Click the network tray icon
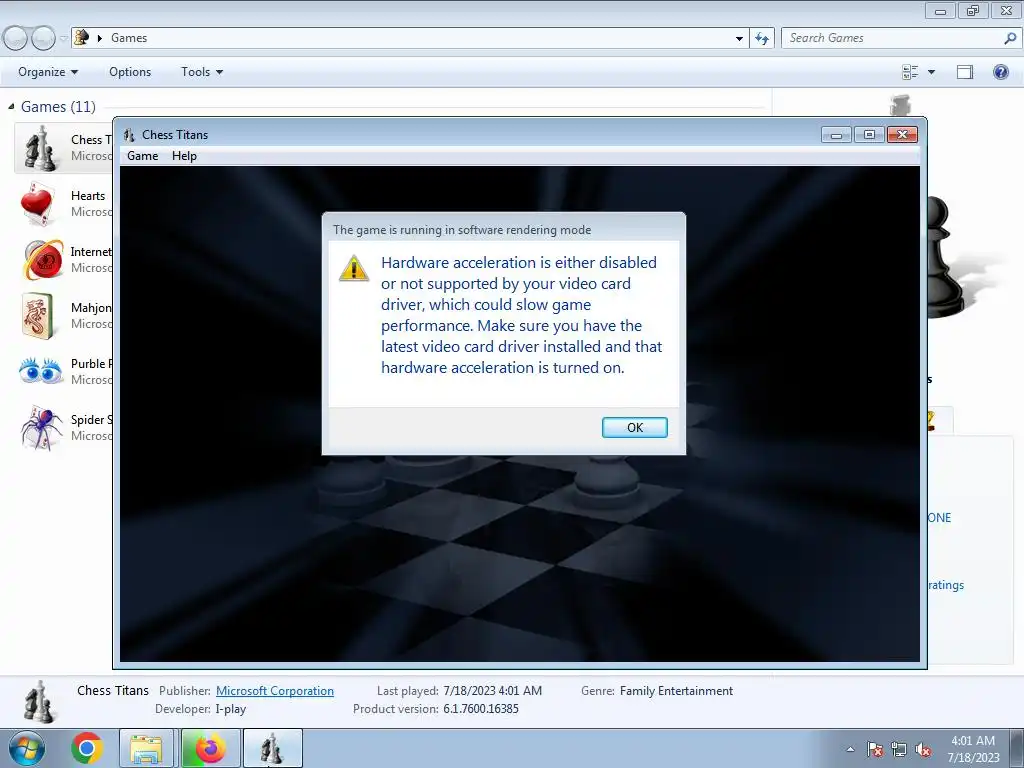Viewport: 1024px width, 768px height. coord(899,749)
